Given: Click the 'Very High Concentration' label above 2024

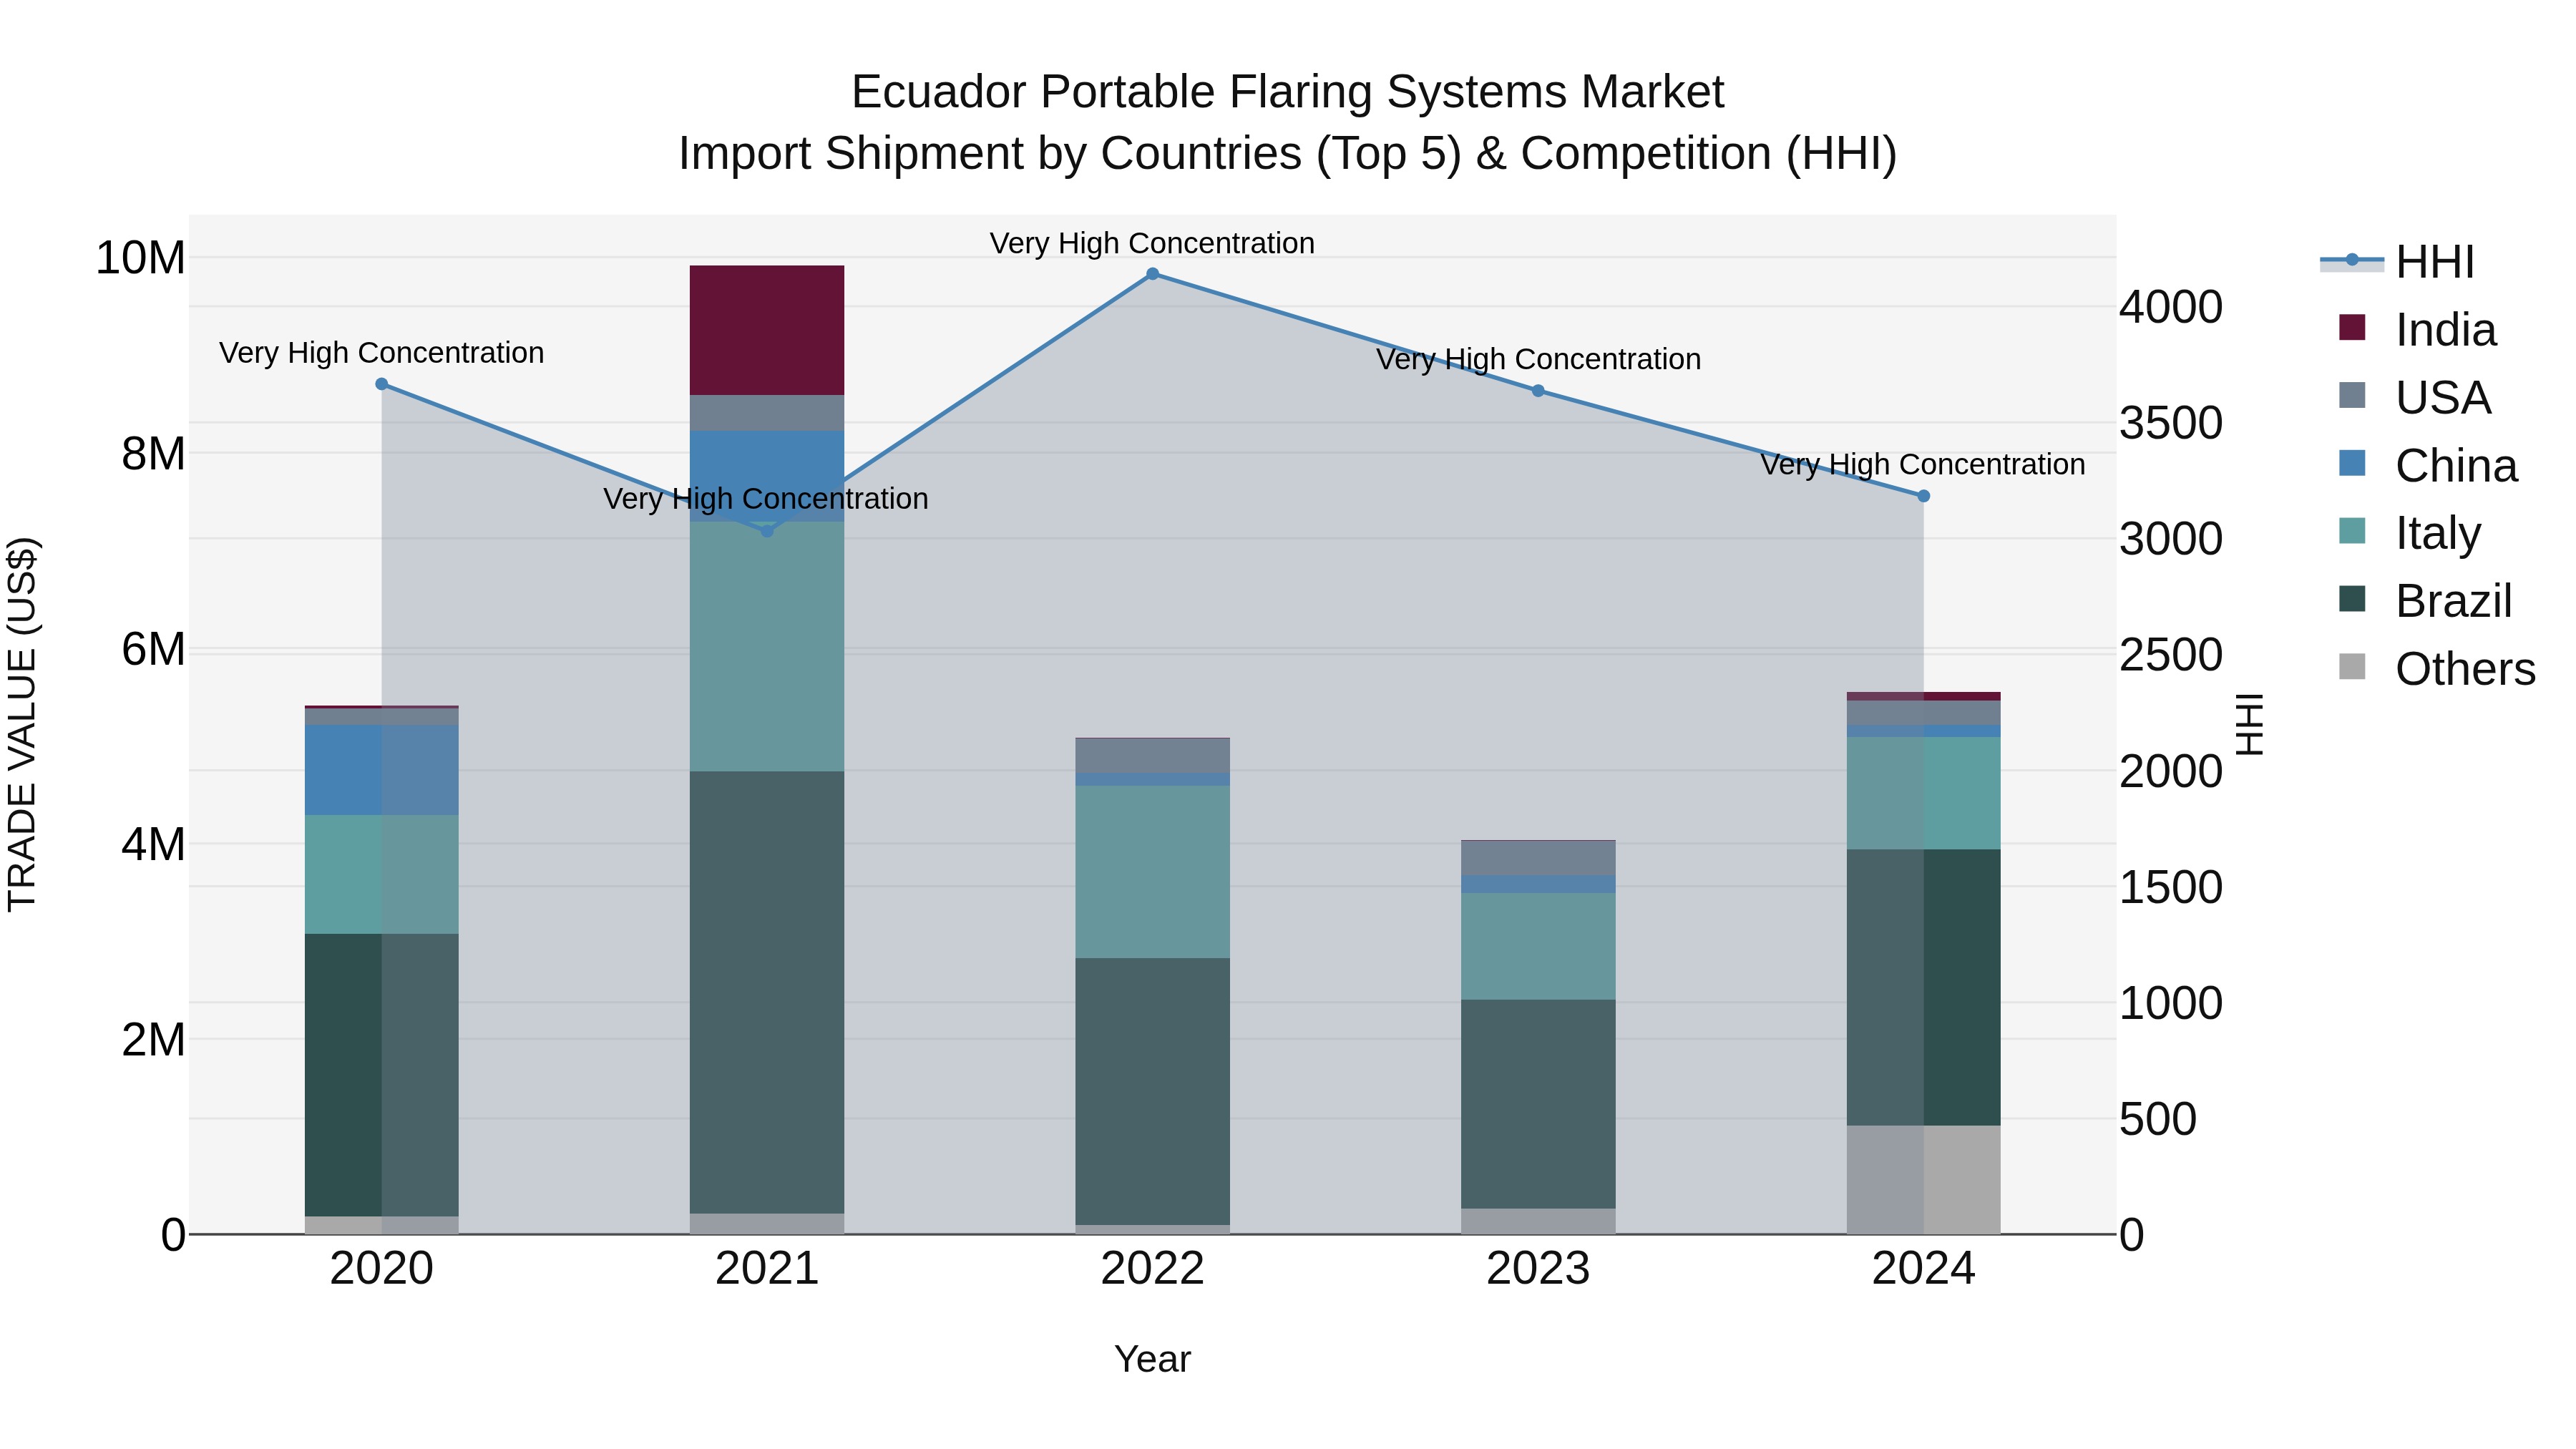Looking at the screenshot, I should 1923,465.
